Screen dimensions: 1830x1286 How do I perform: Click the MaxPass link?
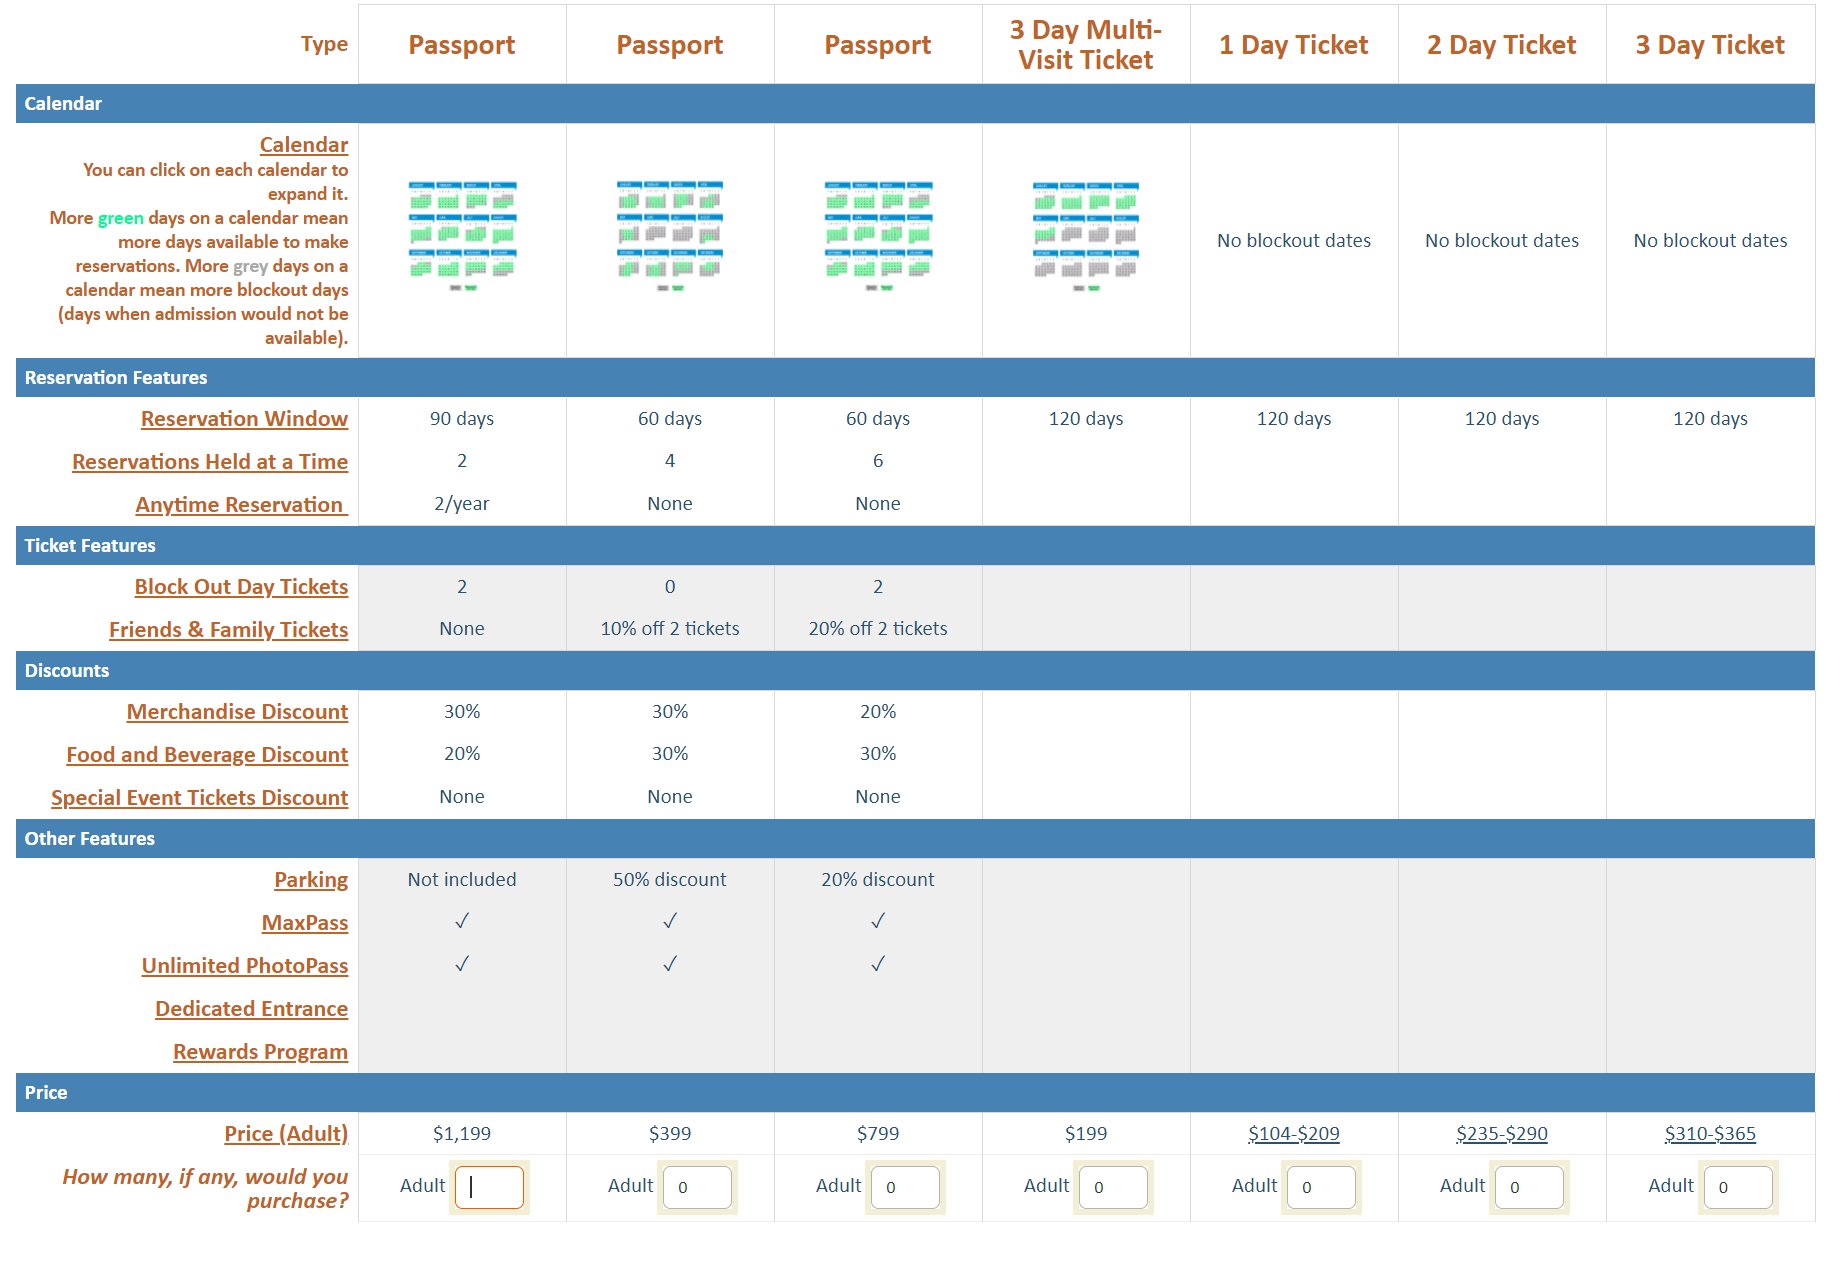click(x=305, y=923)
